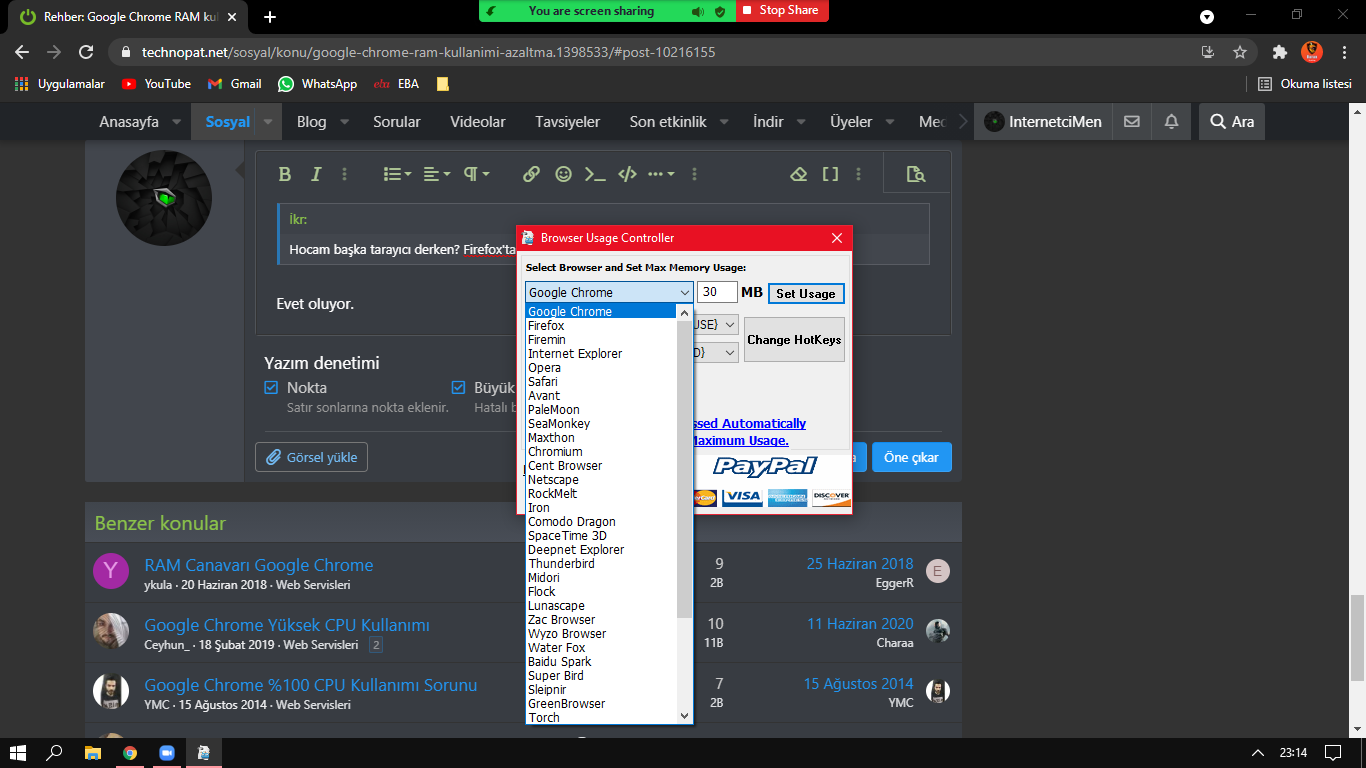Open the Okuma listesi reading list
This screenshot has width=1366, height=768.
(x=1305, y=84)
